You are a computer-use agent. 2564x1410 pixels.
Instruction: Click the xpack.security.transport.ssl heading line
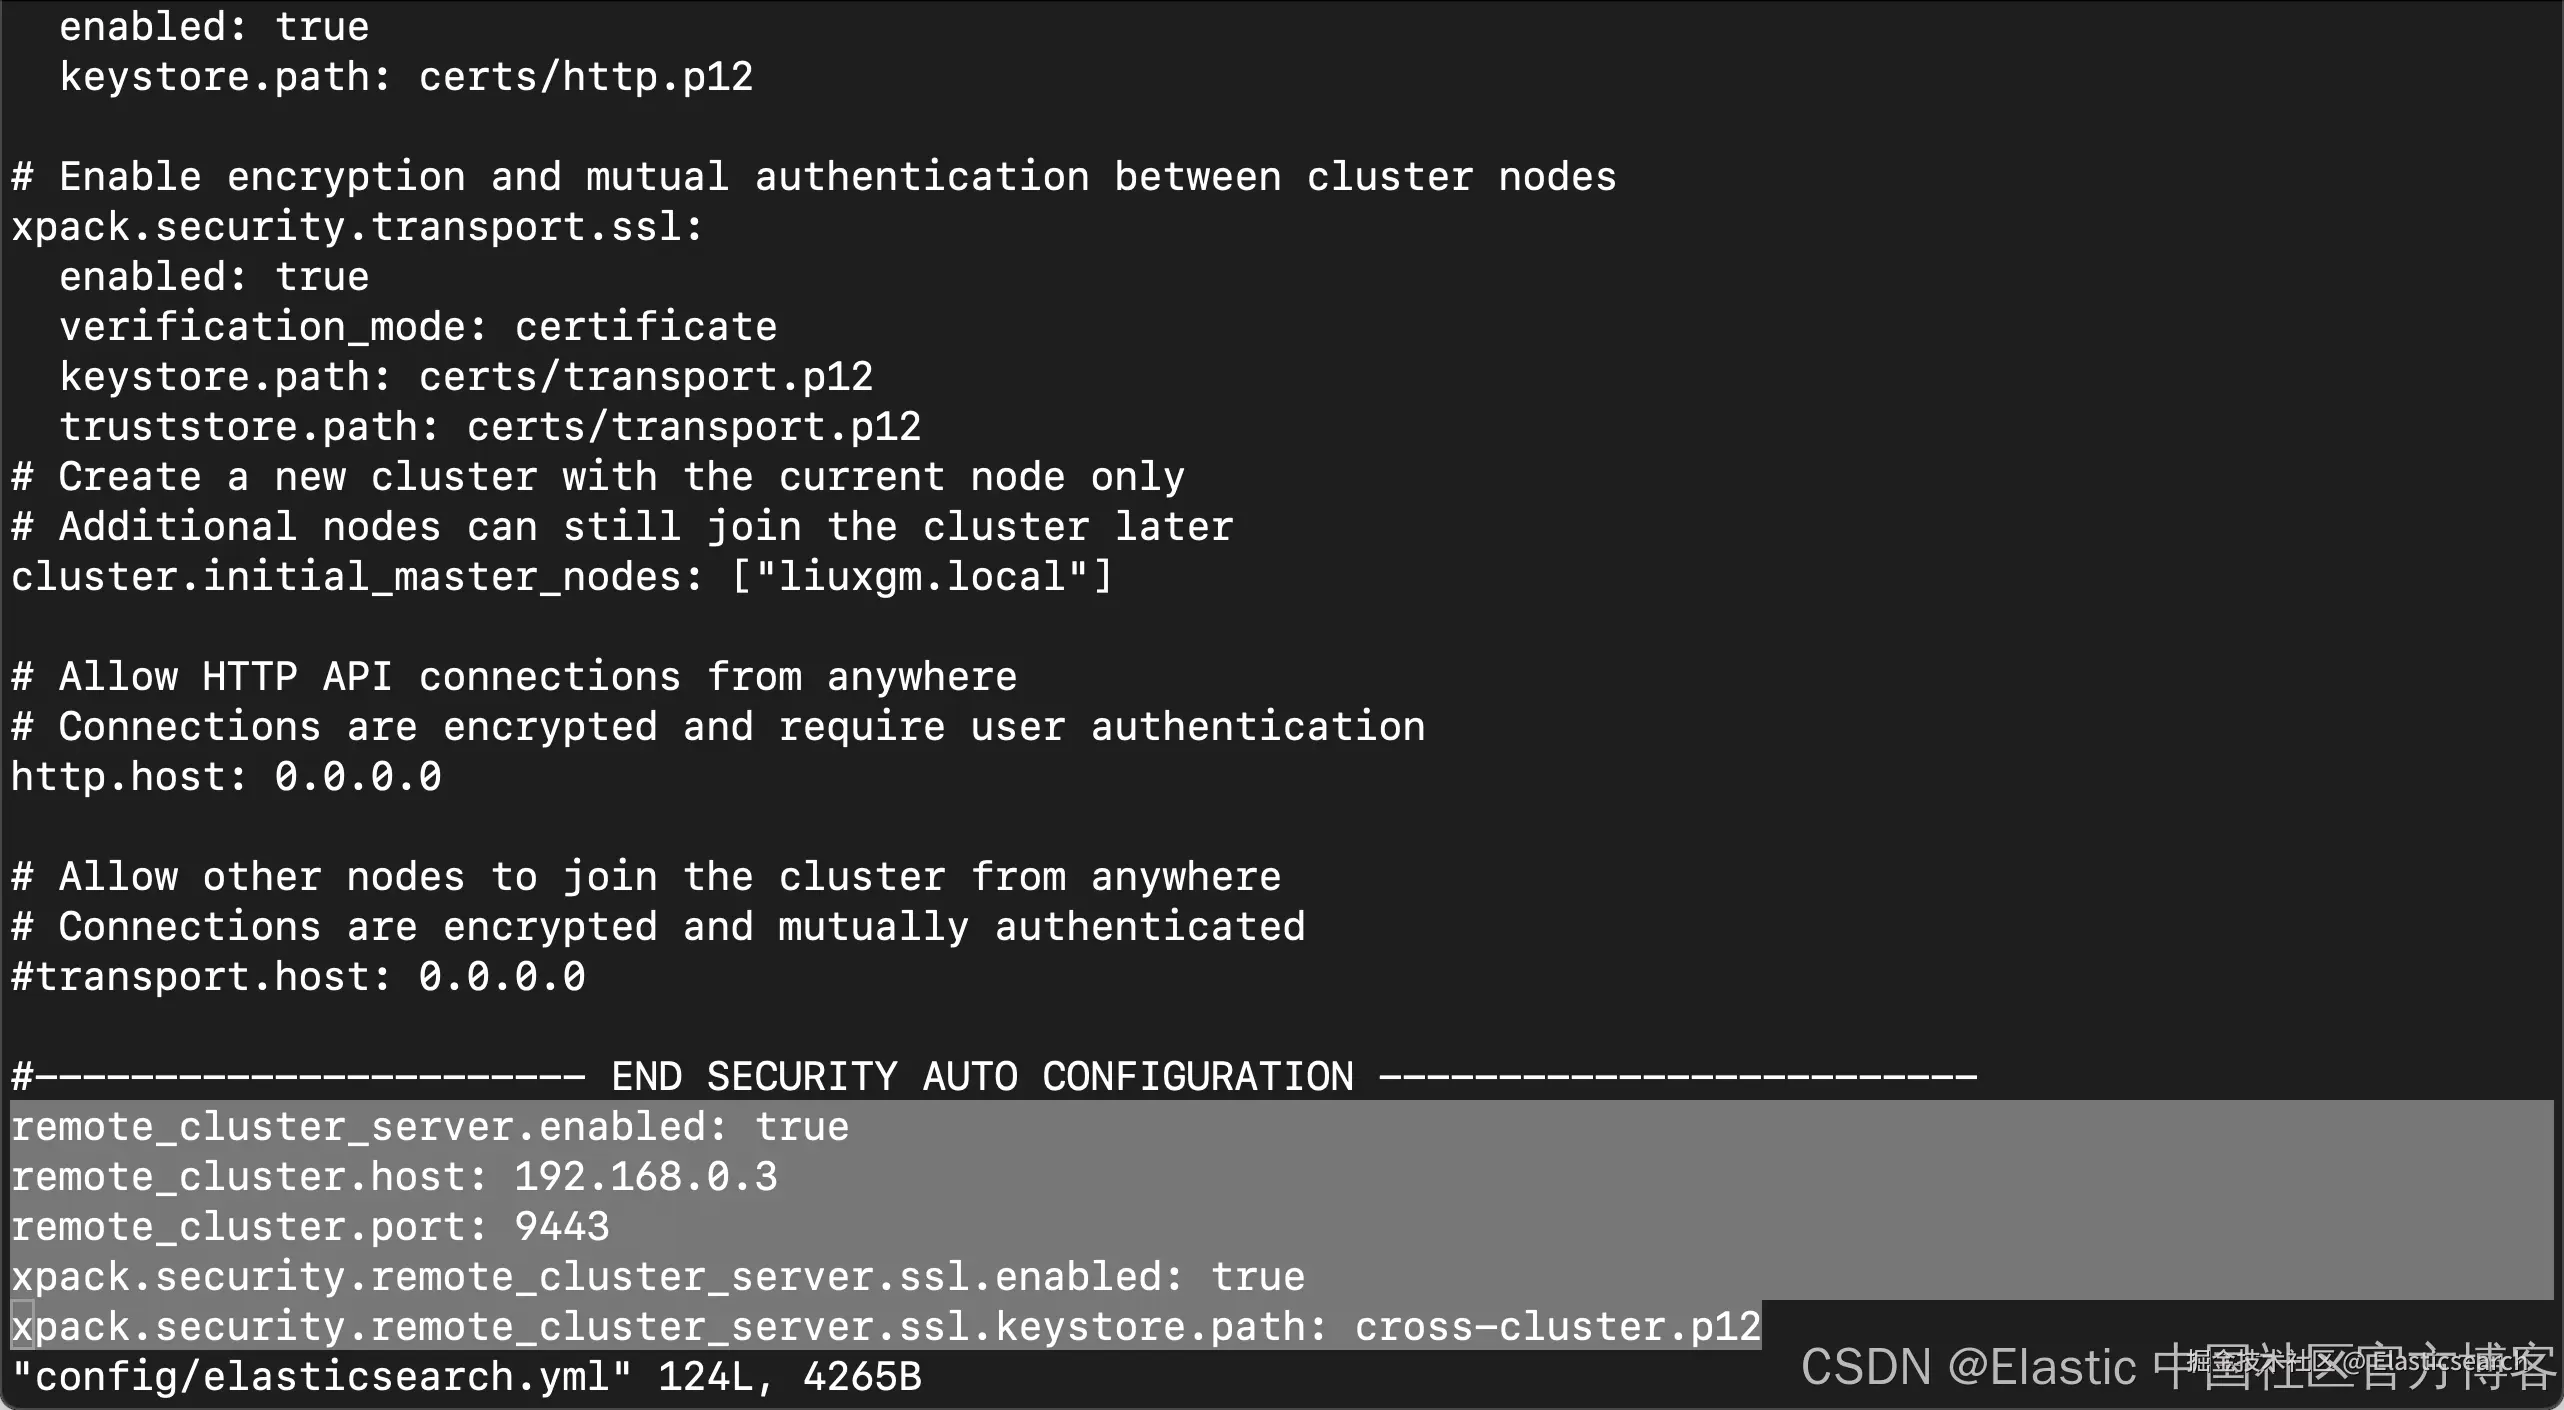pos(357,227)
